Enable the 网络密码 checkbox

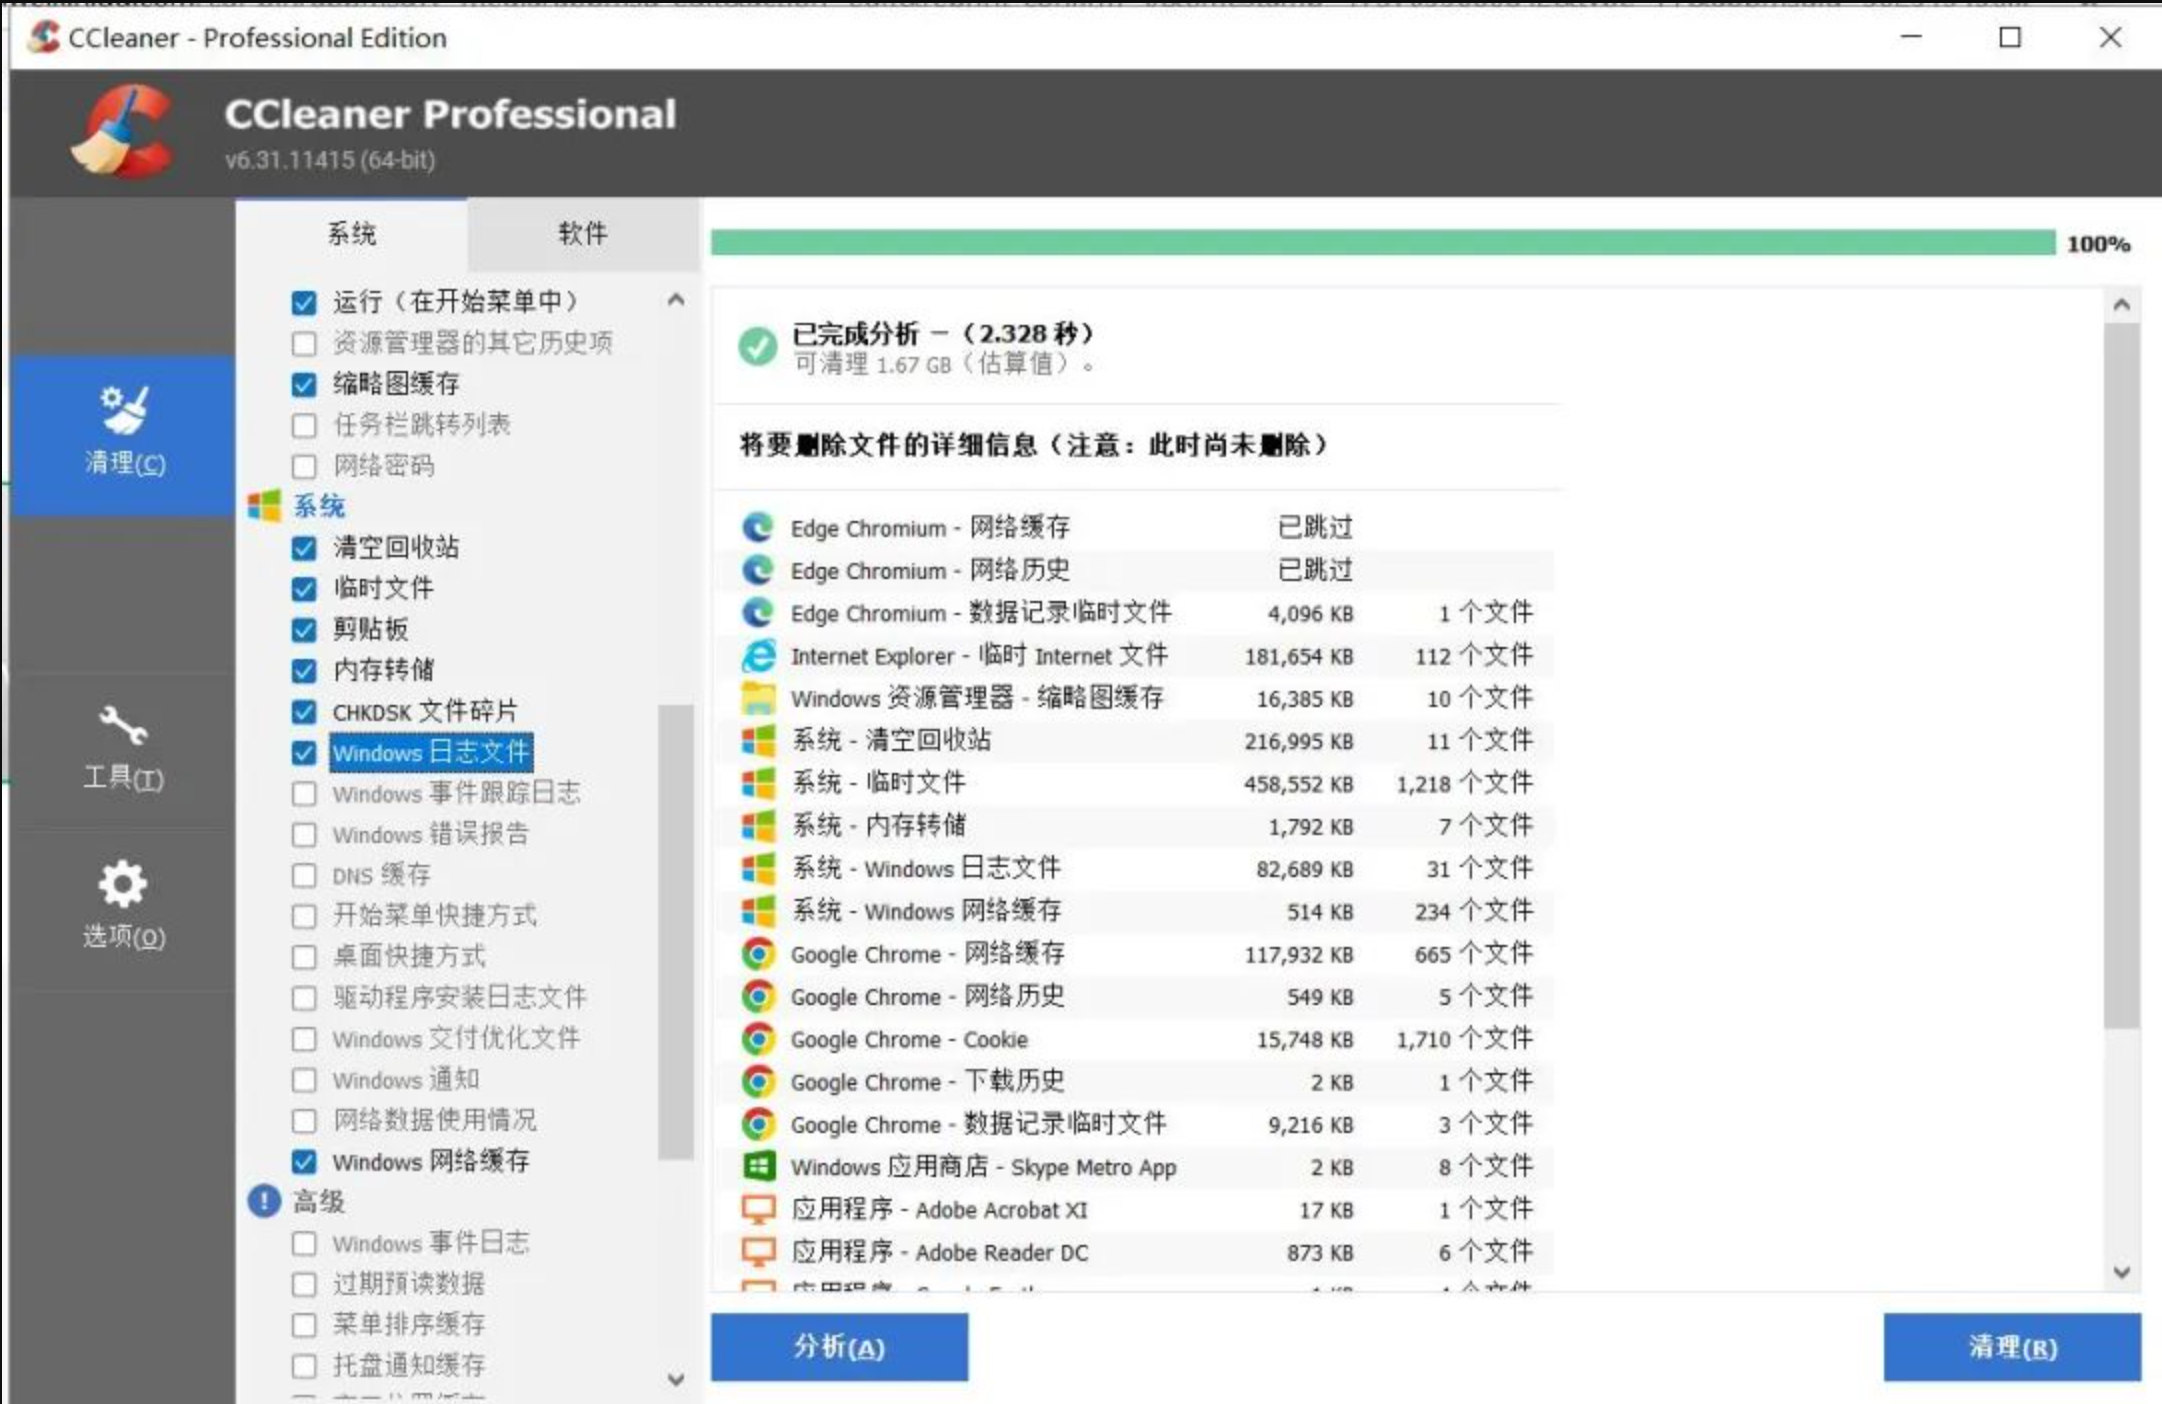[305, 466]
